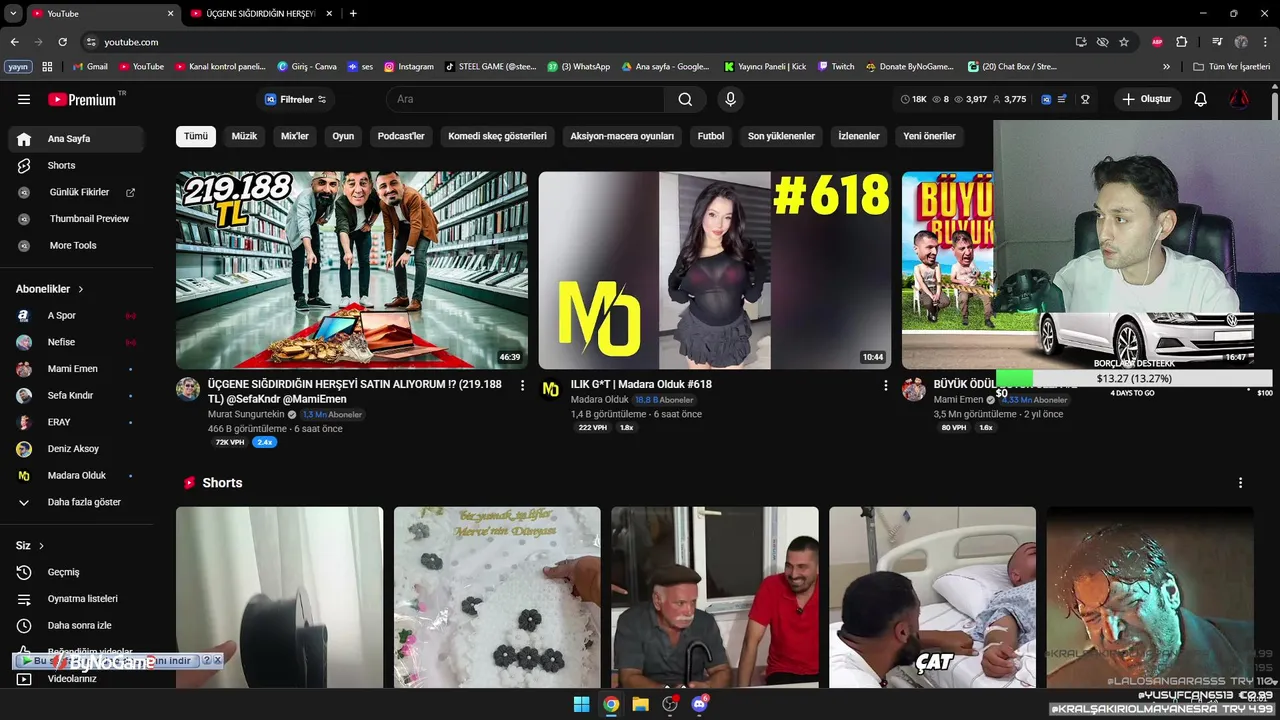The width and height of the screenshot is (1280, 720).
Task: Select the Podcast'ler chip
Action: [x=401, y=136]
